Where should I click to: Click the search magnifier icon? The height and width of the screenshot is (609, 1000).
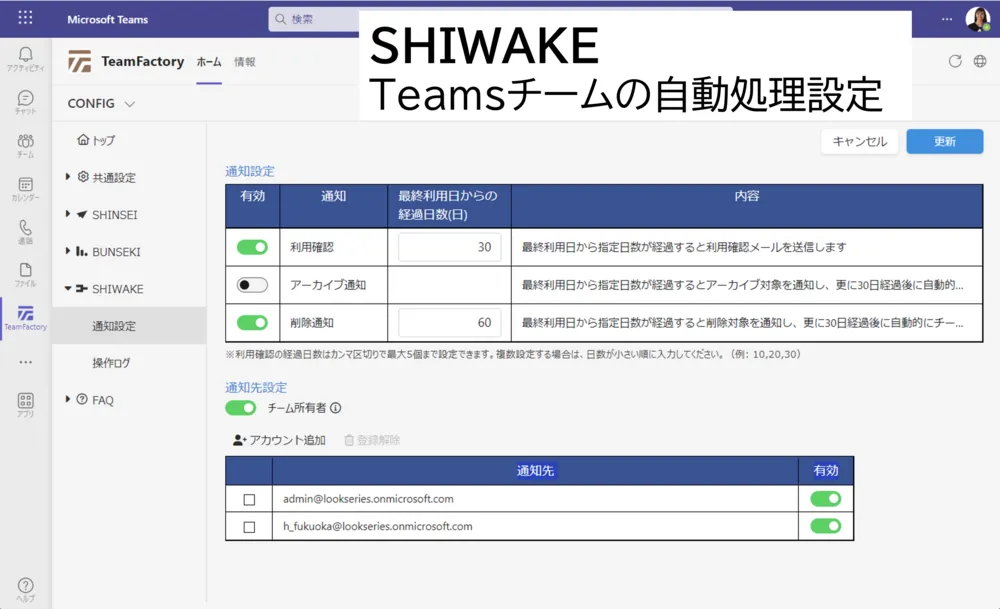pos(280,19)
